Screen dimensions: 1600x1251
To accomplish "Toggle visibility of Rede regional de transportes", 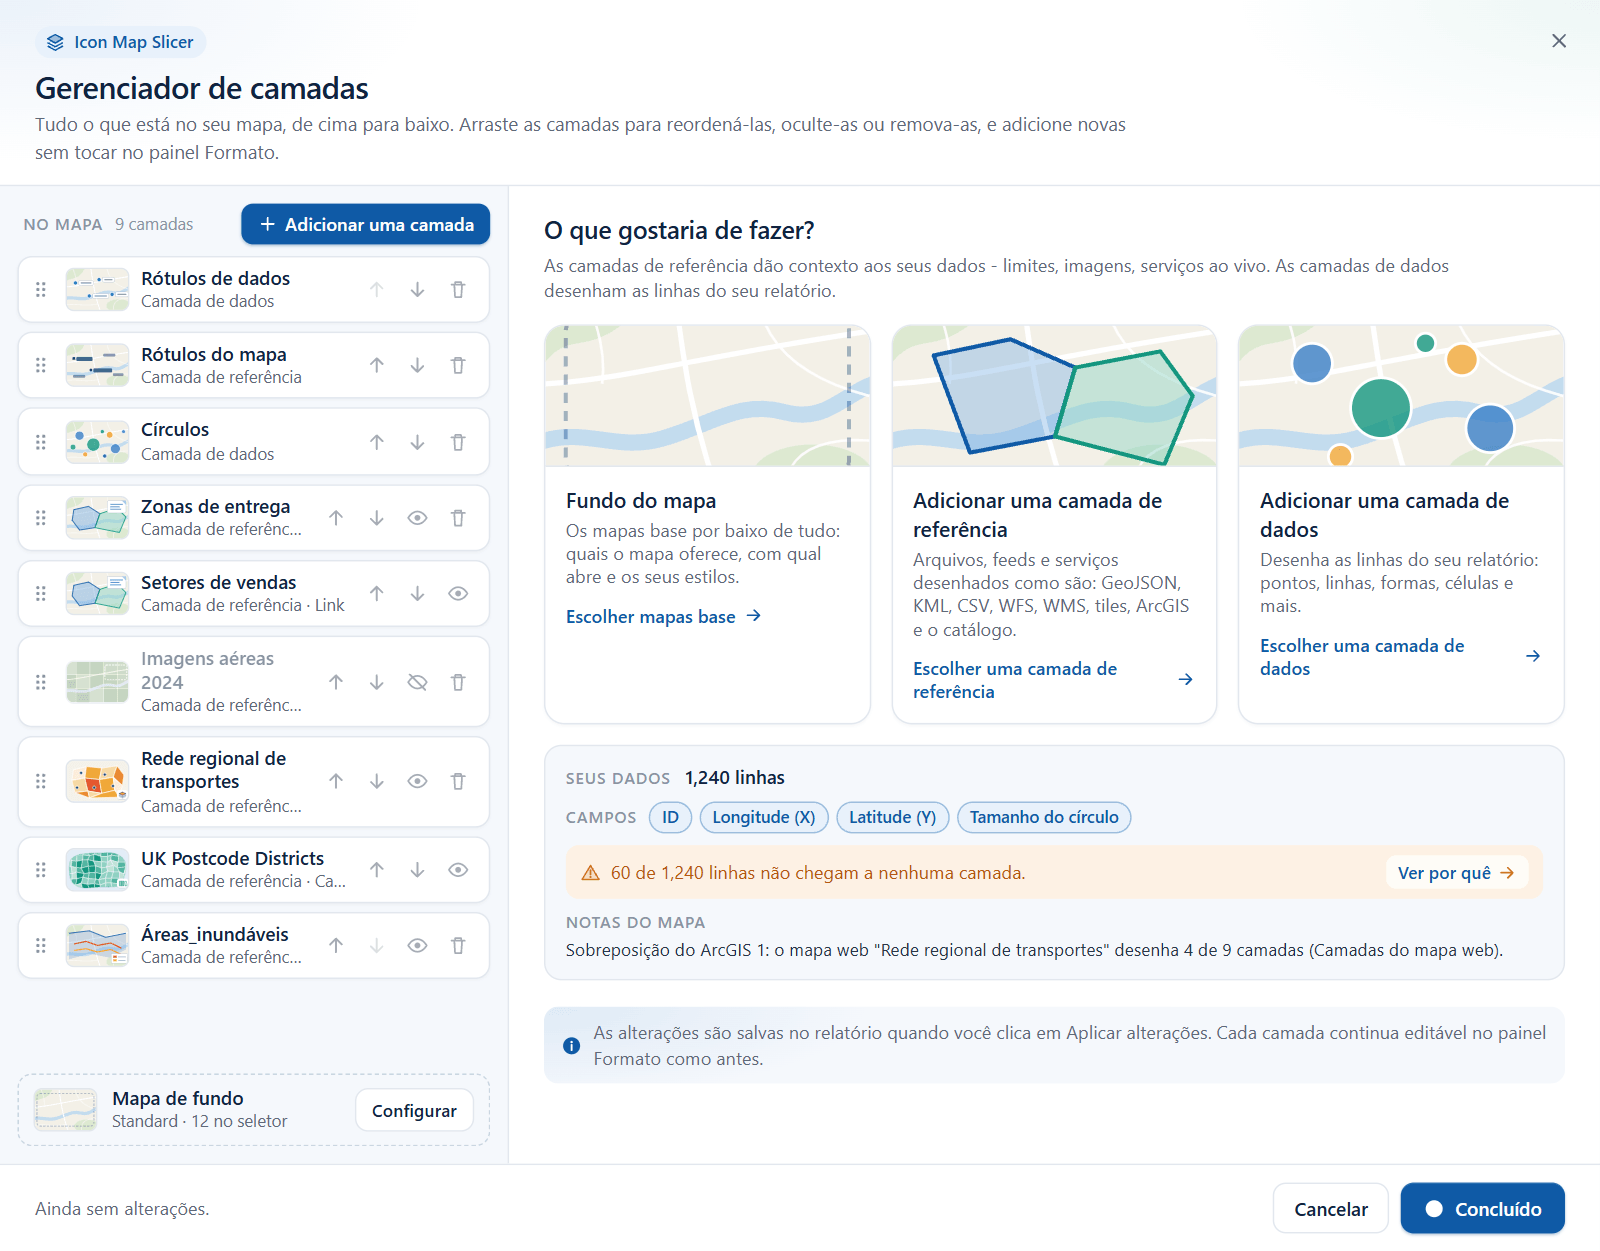I will point(417,782).
